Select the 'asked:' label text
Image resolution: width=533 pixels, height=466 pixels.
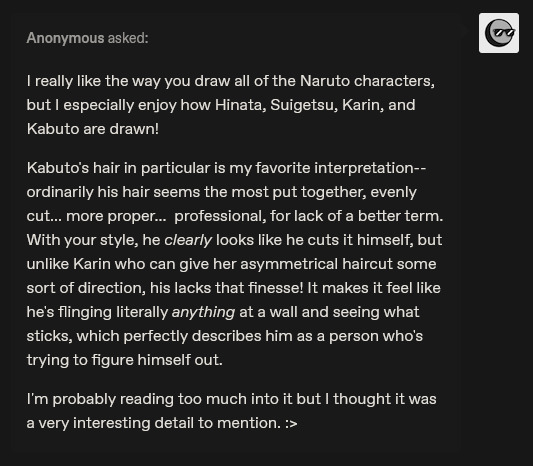click(x=128, y=38)
